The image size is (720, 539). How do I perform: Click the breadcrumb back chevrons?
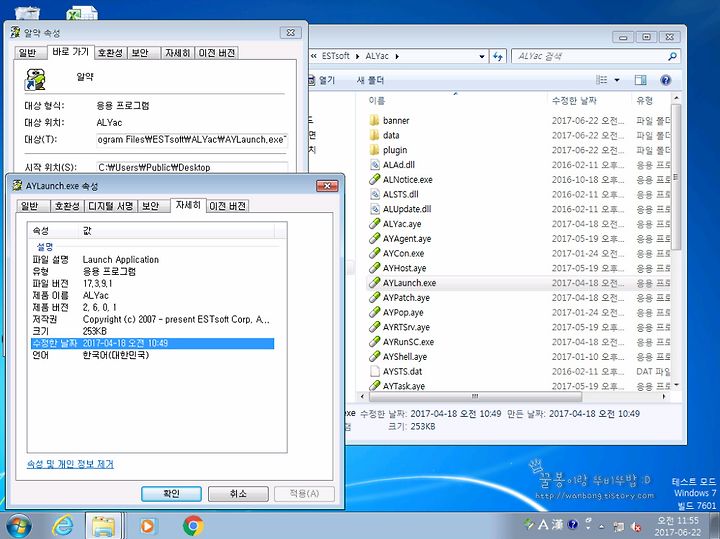pyautogui.click(x=314, y=56)
